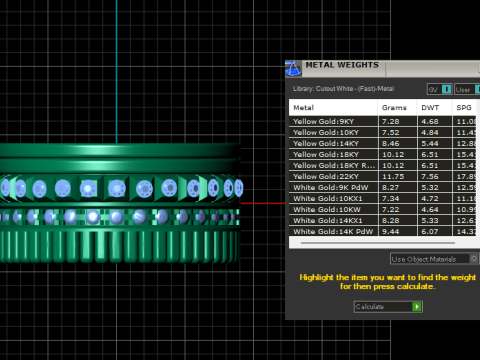Toggle the User library switch
This screenshot has width=480, height=360.
(x=467, y=89)
